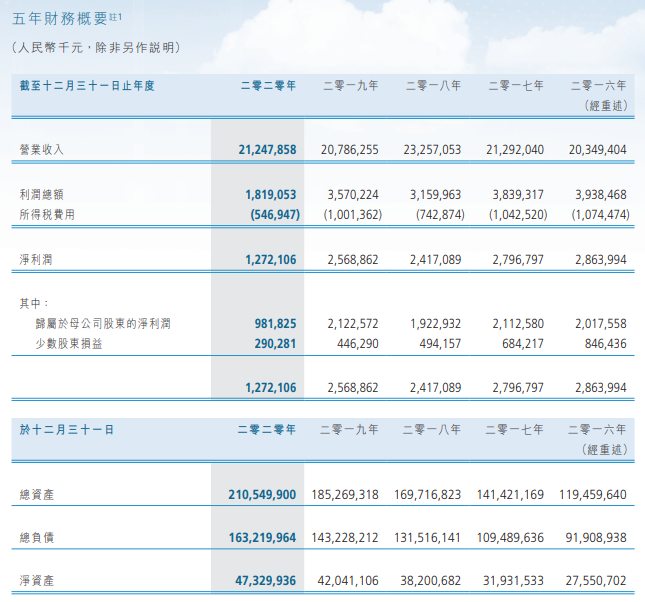
Task: Click total profit 3,938,468
Action: [x=601, y=194]
